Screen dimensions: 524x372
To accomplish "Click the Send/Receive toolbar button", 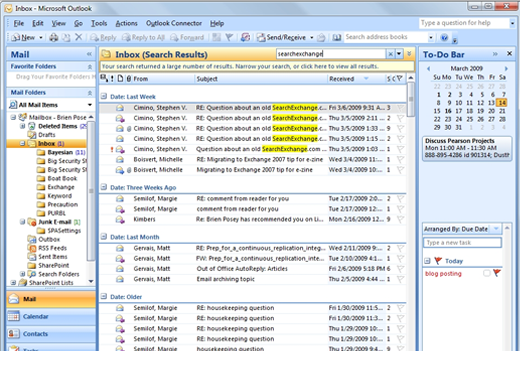I will 282,37.
